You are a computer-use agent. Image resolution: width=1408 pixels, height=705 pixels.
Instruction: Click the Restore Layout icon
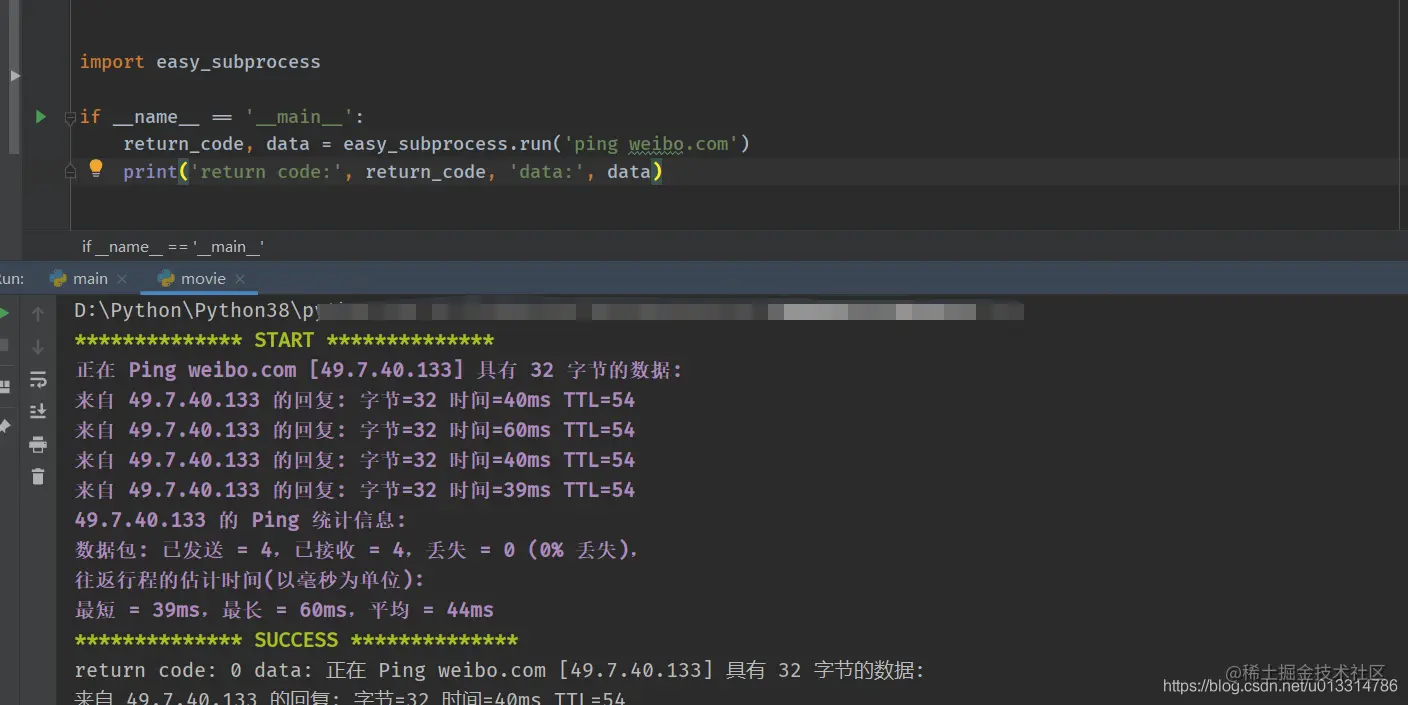[4, 386]
